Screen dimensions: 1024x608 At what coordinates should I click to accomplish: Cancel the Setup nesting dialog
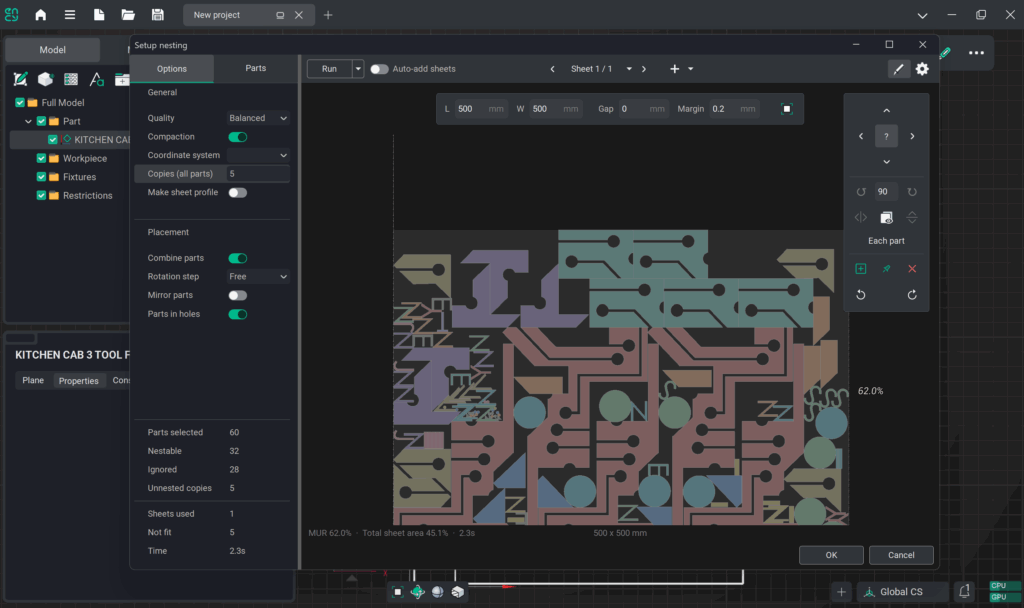coord(901,555)
